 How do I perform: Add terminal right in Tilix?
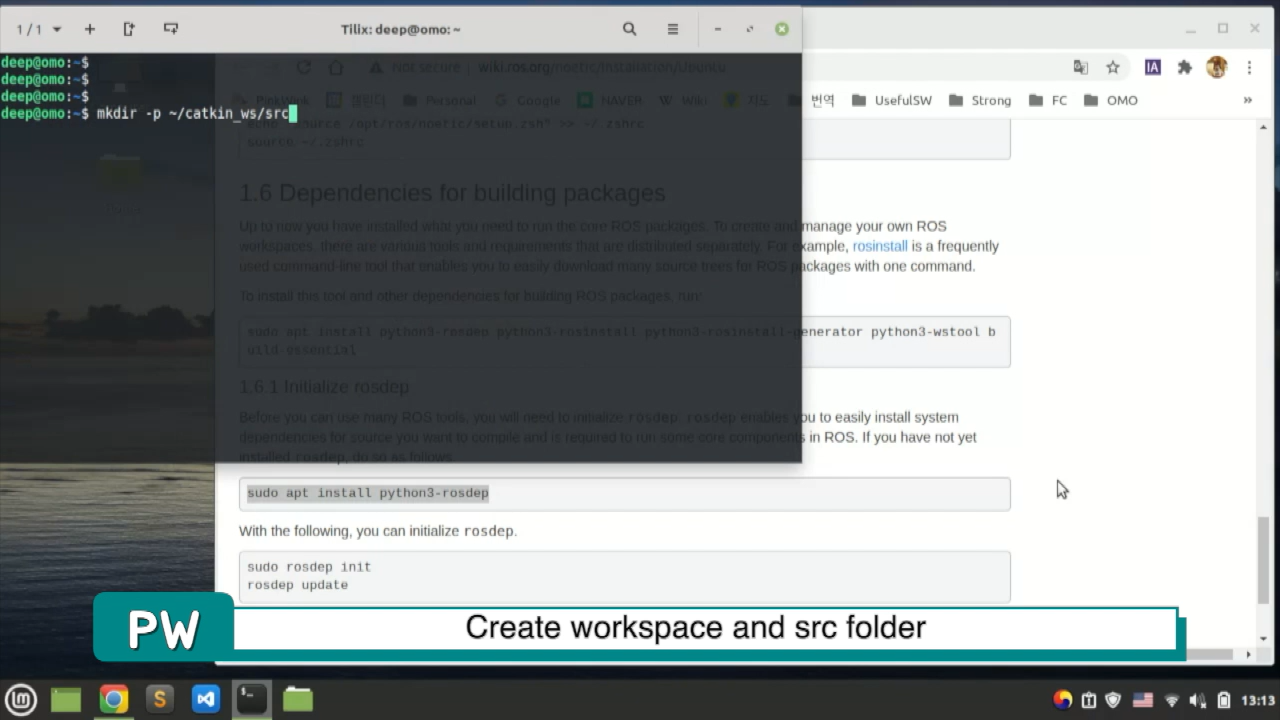click(129, 29)
